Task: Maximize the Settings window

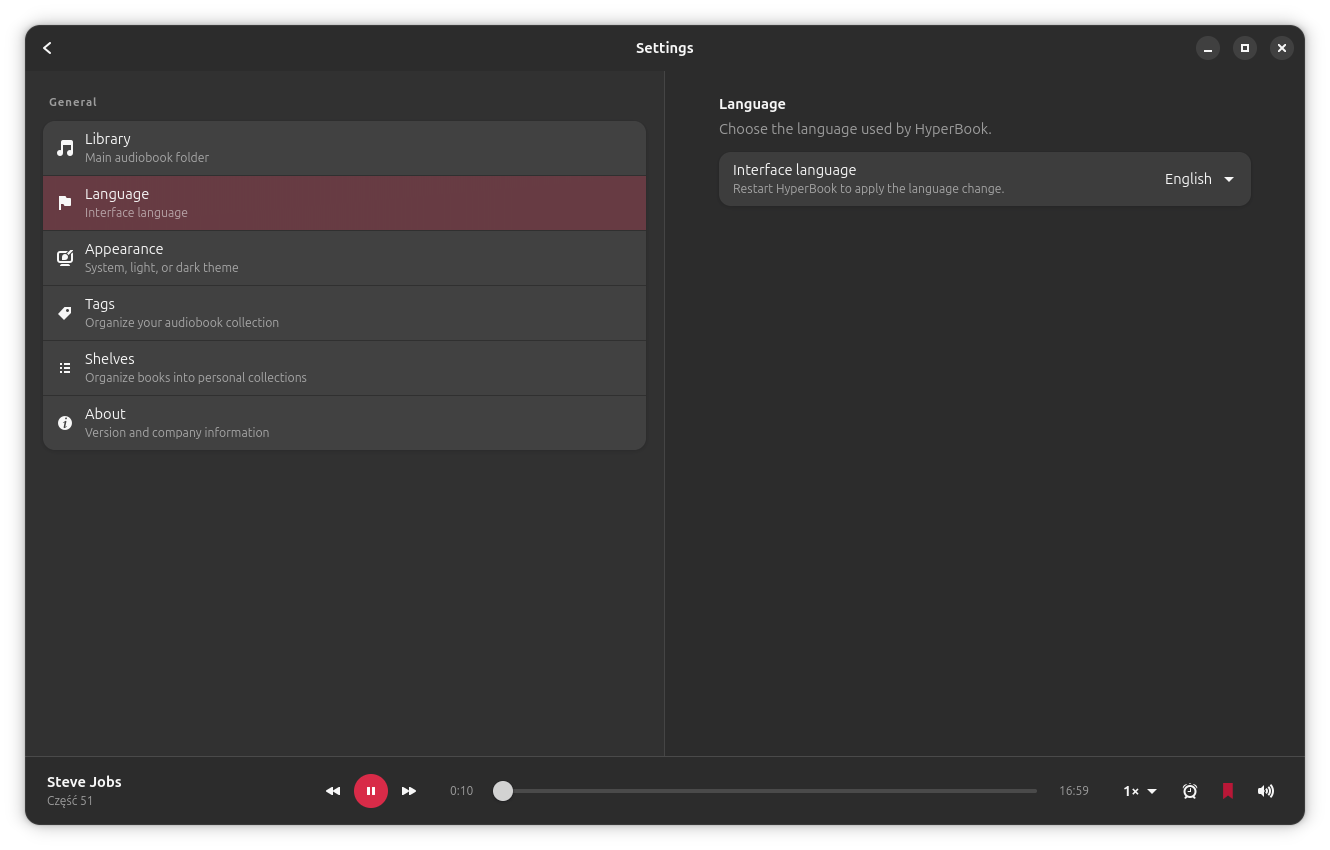Action: tap(1245, 48)
